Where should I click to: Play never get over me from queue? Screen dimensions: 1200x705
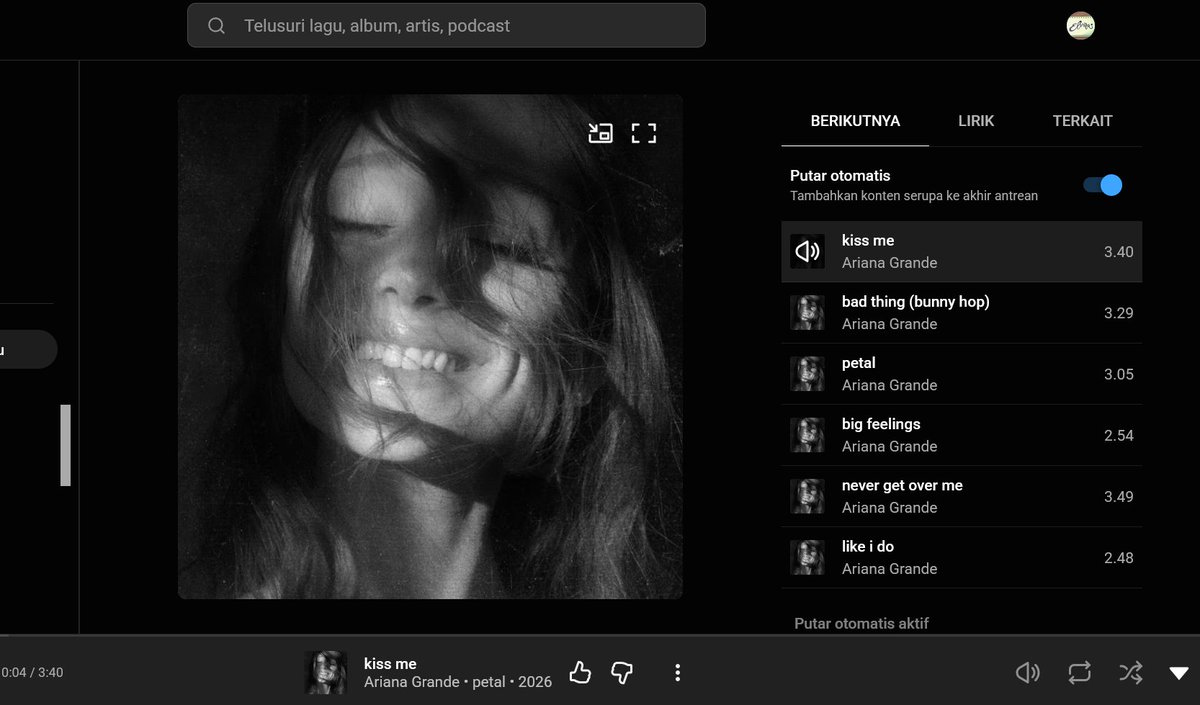point(962,496)
